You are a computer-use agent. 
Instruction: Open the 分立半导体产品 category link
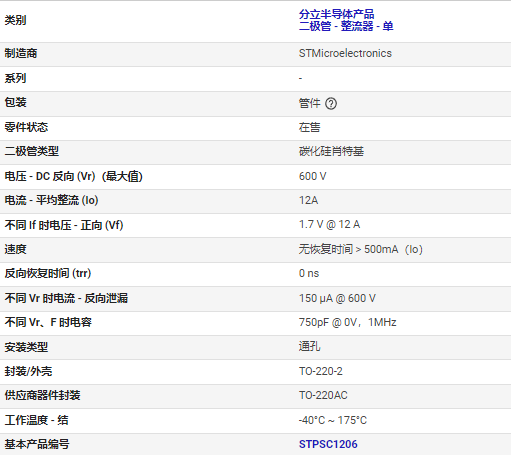(x=336, y=14)
